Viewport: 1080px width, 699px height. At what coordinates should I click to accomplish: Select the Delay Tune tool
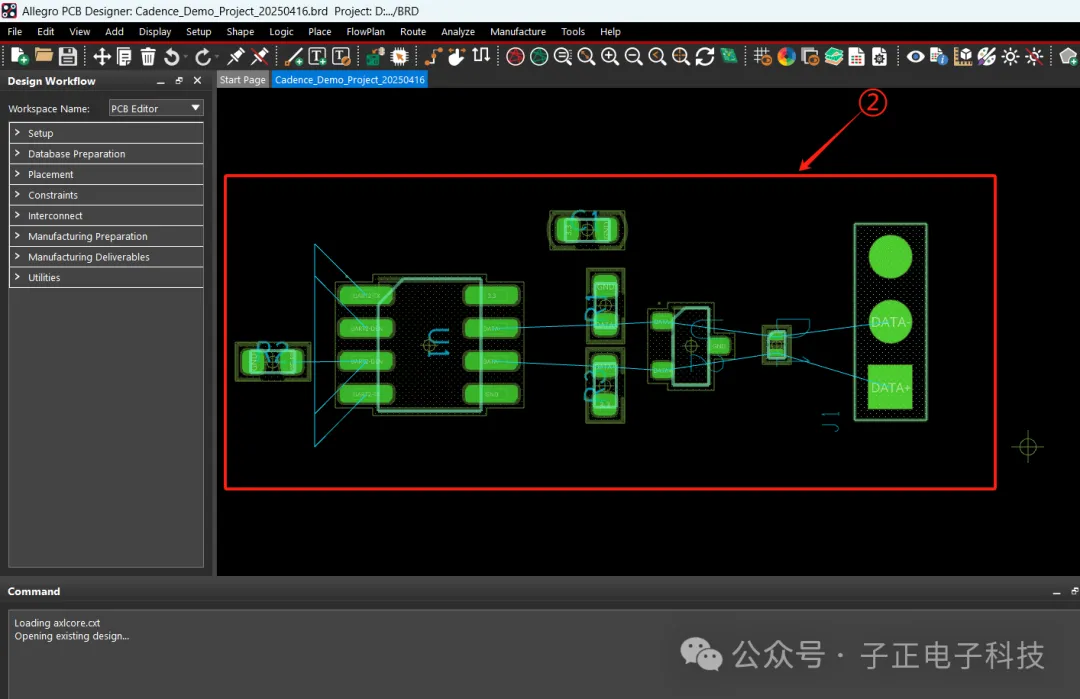(481, 55)
